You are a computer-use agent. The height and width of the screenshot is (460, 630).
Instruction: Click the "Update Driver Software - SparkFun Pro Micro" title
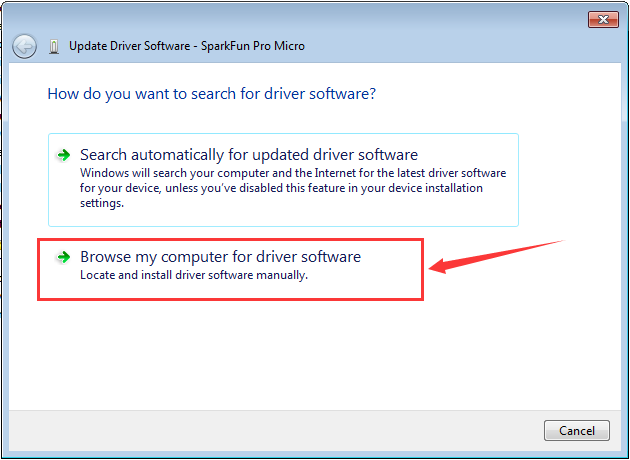(187, 46)
